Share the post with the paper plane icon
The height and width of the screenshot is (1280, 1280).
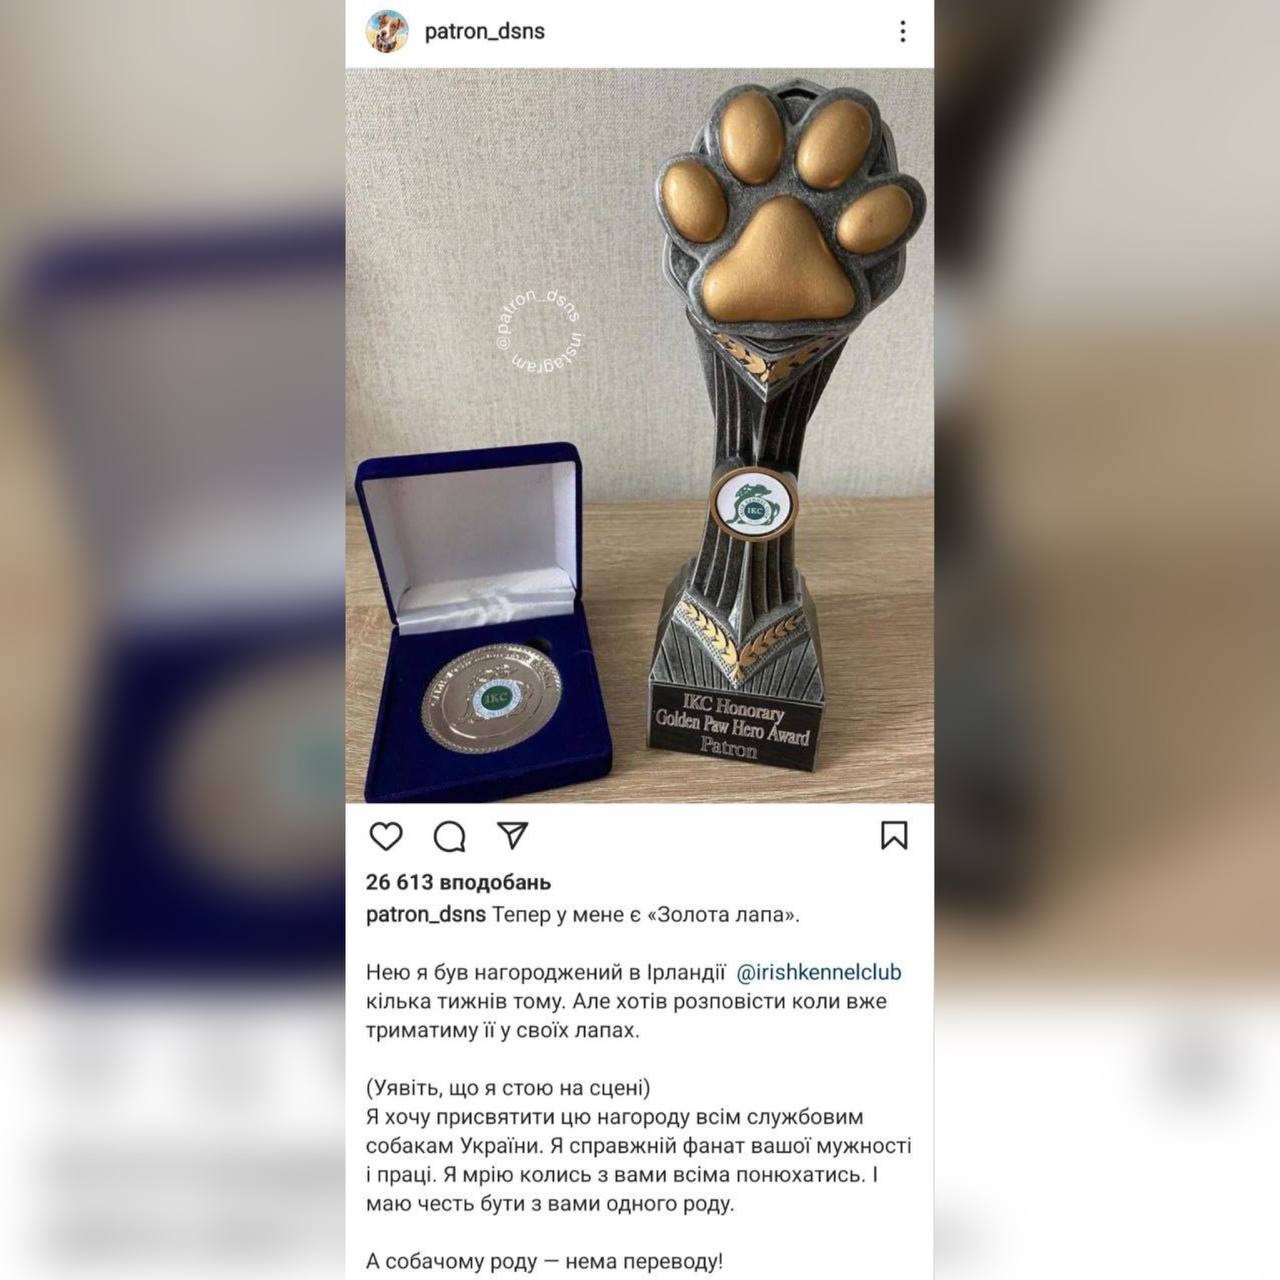(513, 835)
